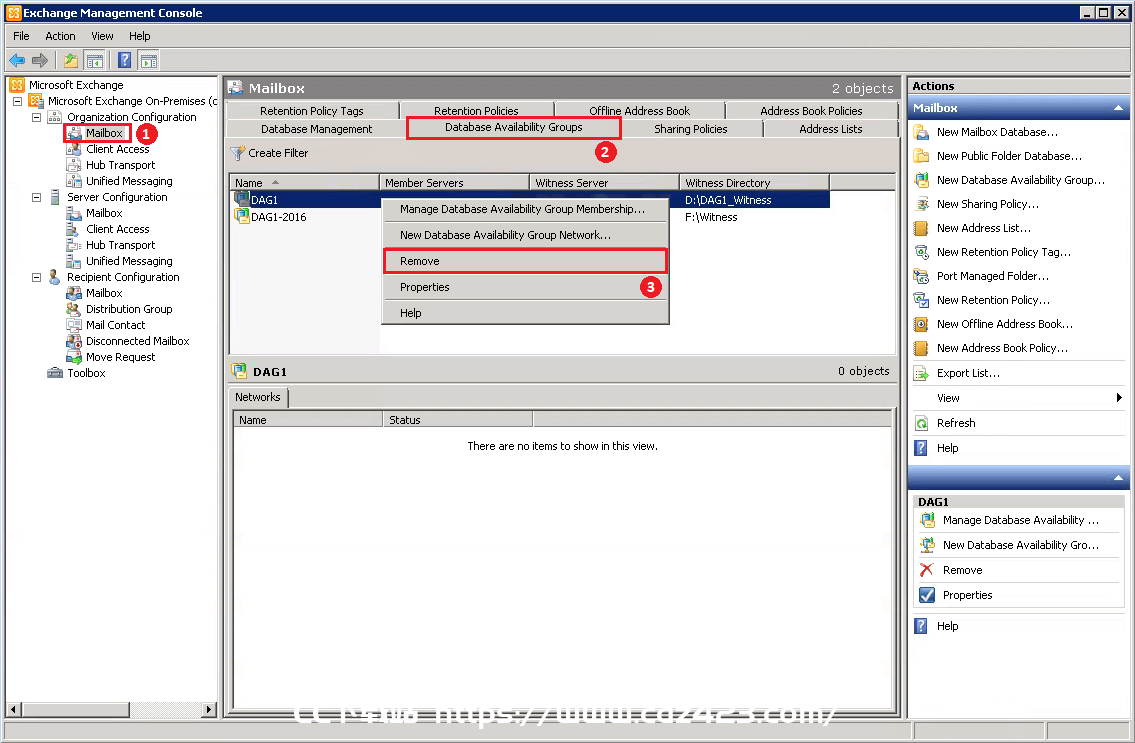1135x743 pixels.
Task: Switch to Retention Policy Tags tab
Action: pyautogui.click(x=311, y=111)
